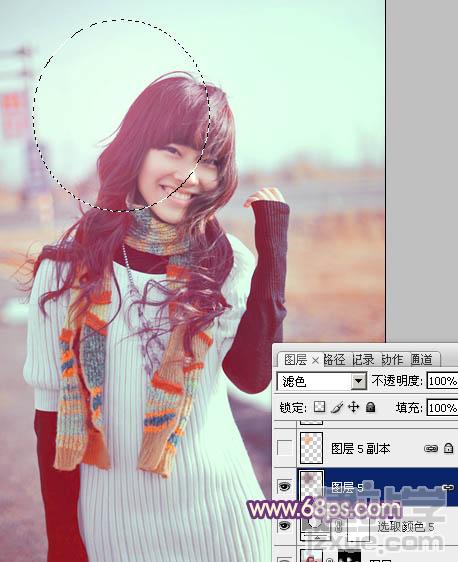The height and width of the screenshot is (562, 458).
Task: Open the 滤色 blend mode dropdown
Action: tap(321, 381)
